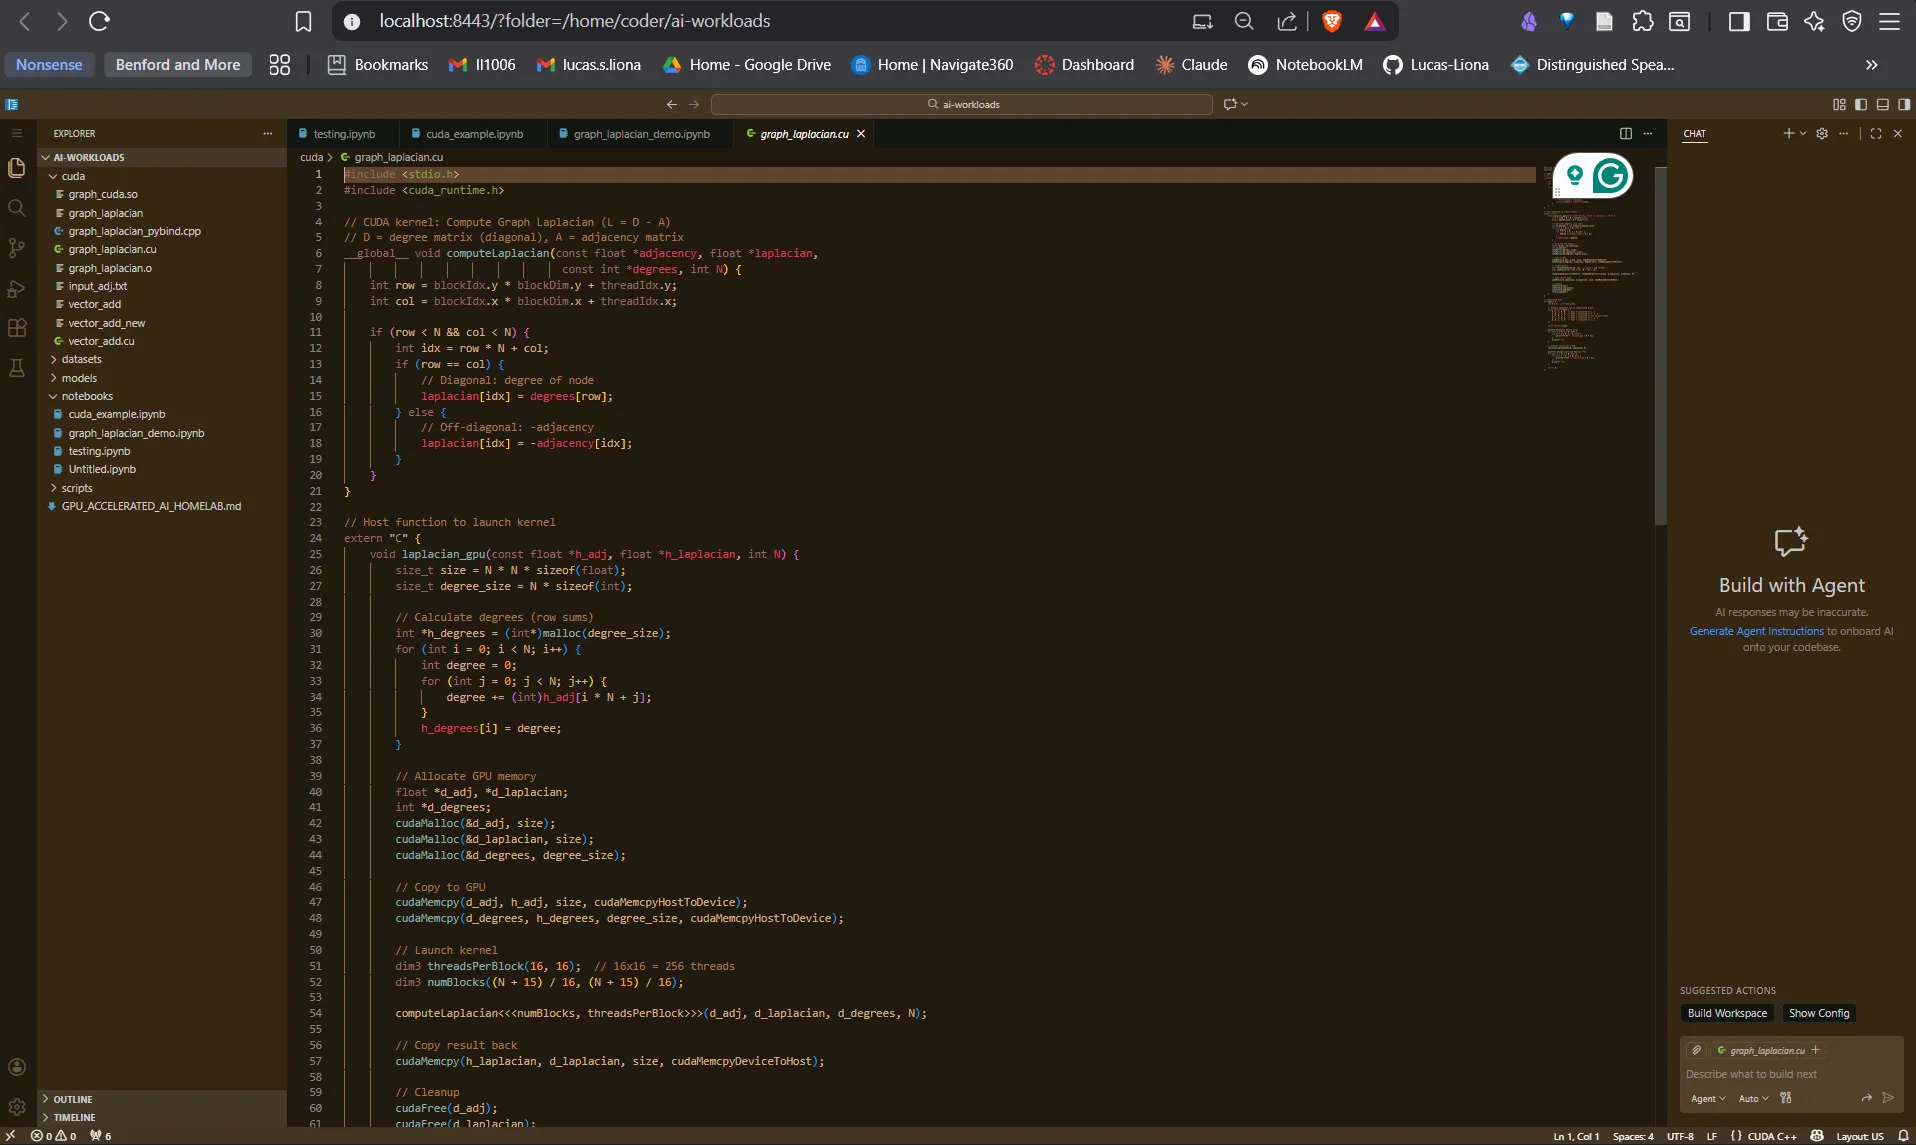Toggle the primary side bar
The image size is (1916, 1145).
(x=1861, y=104)
